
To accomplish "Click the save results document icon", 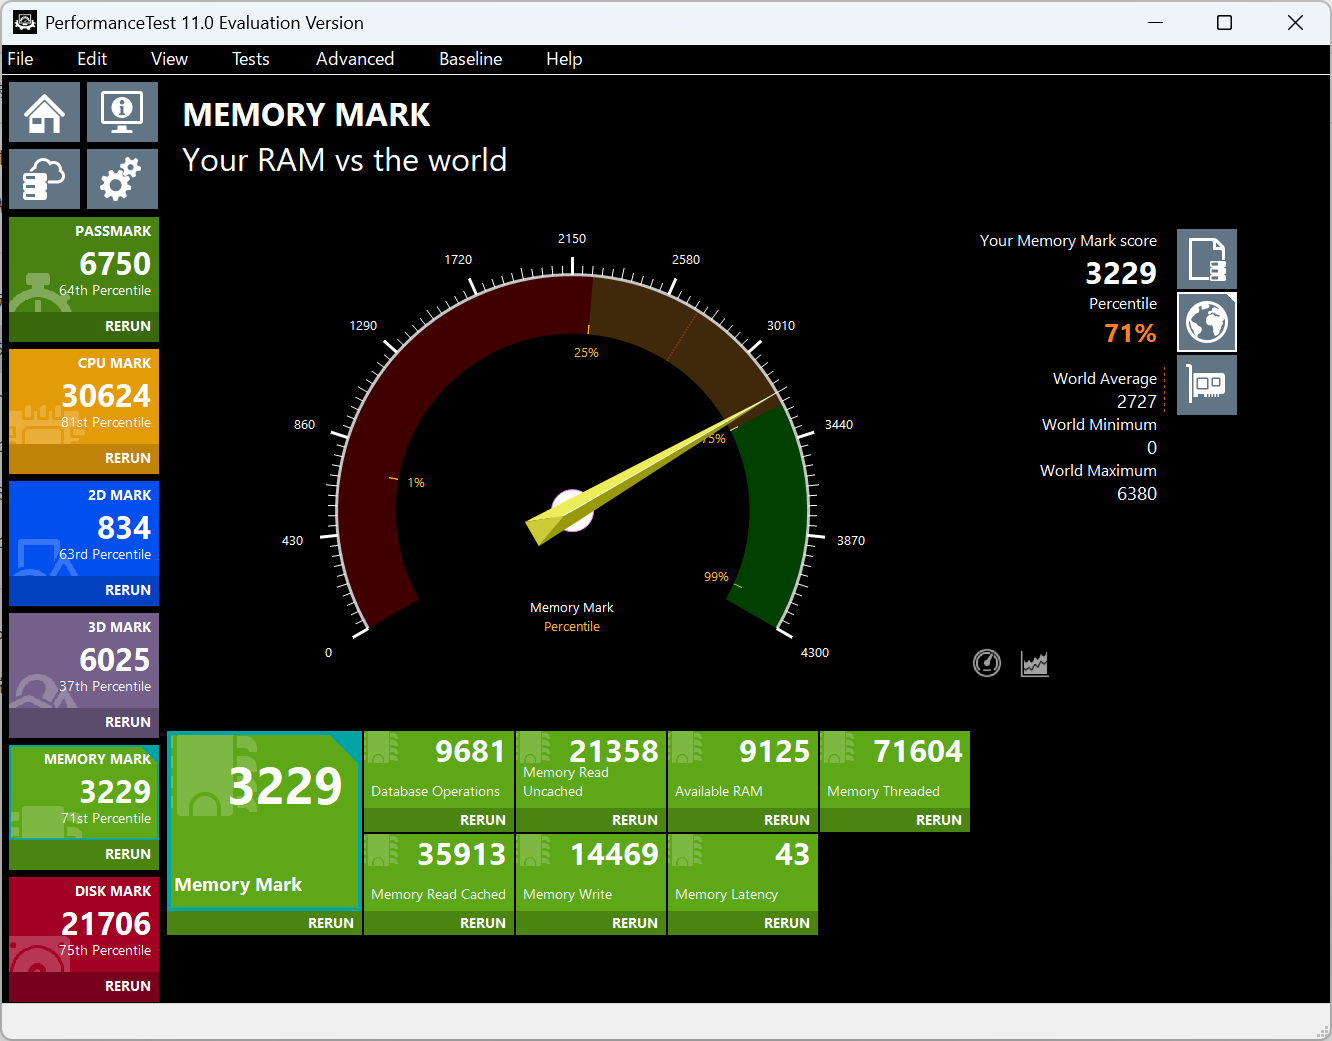I will click(1207, 259).
